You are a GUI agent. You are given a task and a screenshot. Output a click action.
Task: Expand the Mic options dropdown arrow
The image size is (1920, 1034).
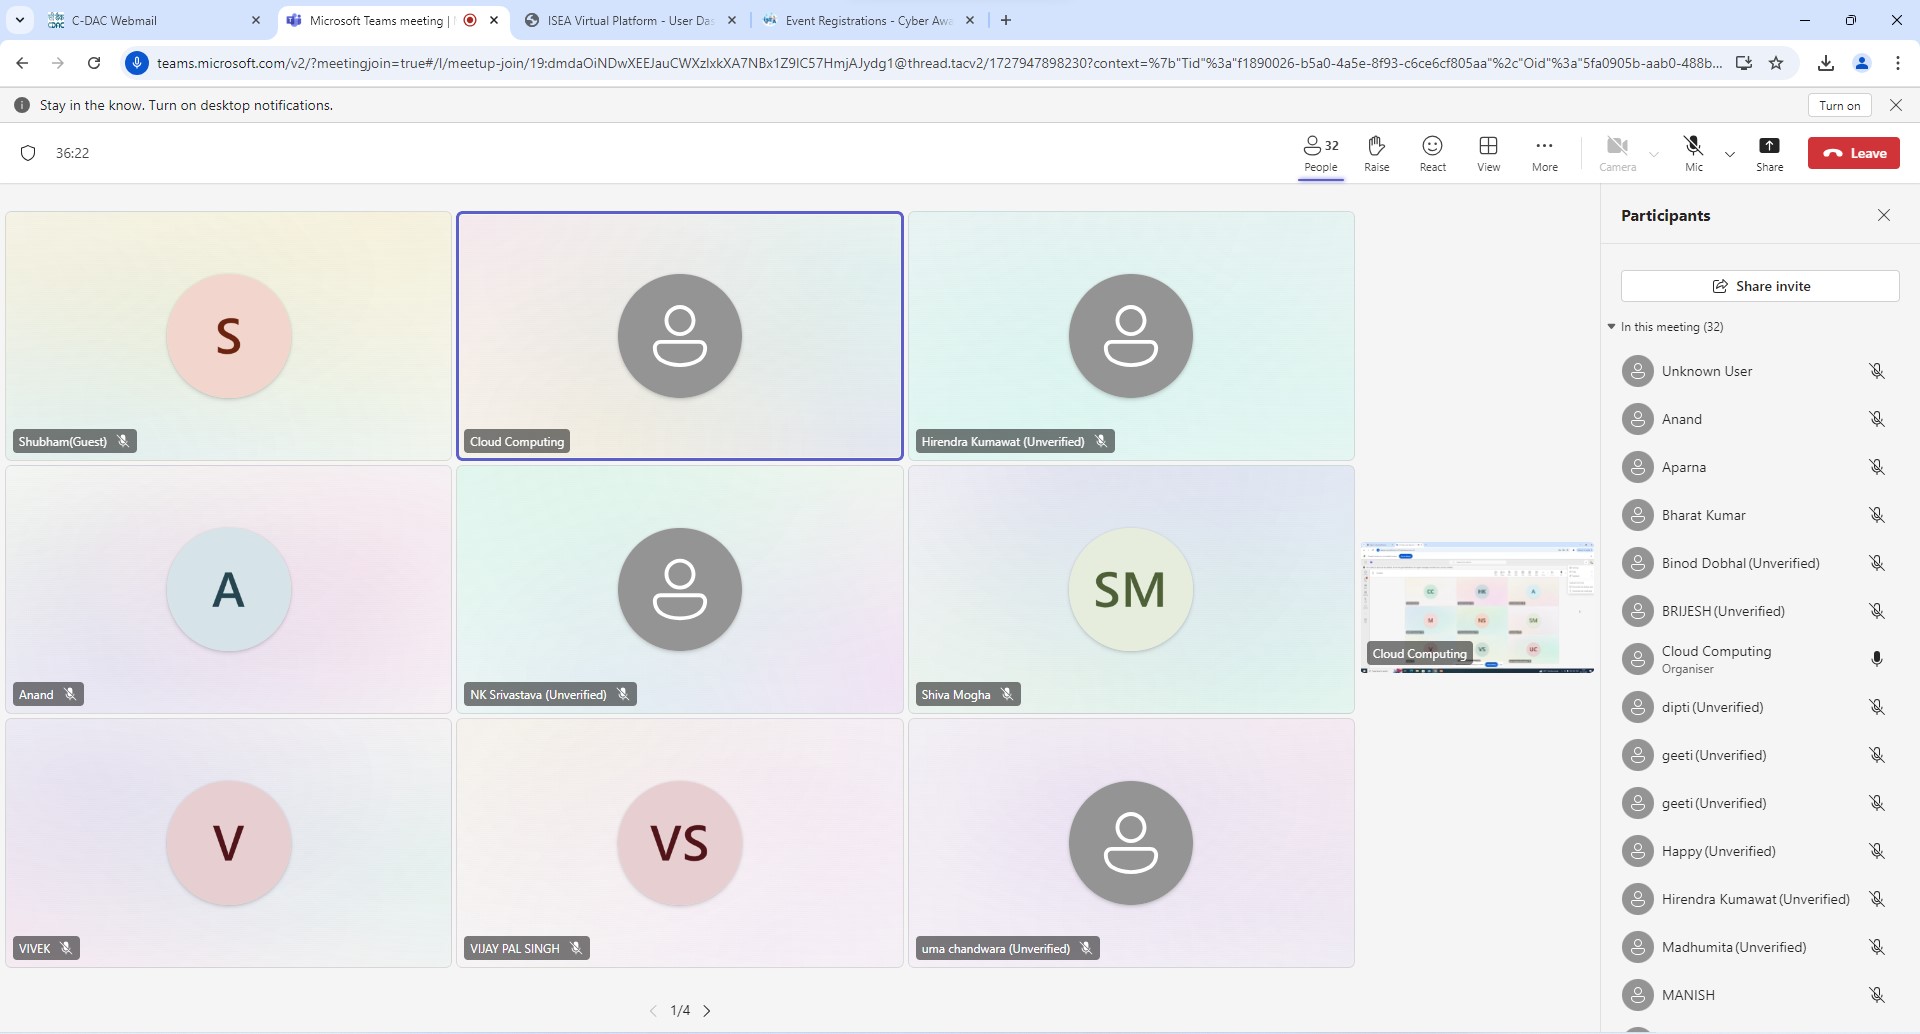pos(1730,154)
